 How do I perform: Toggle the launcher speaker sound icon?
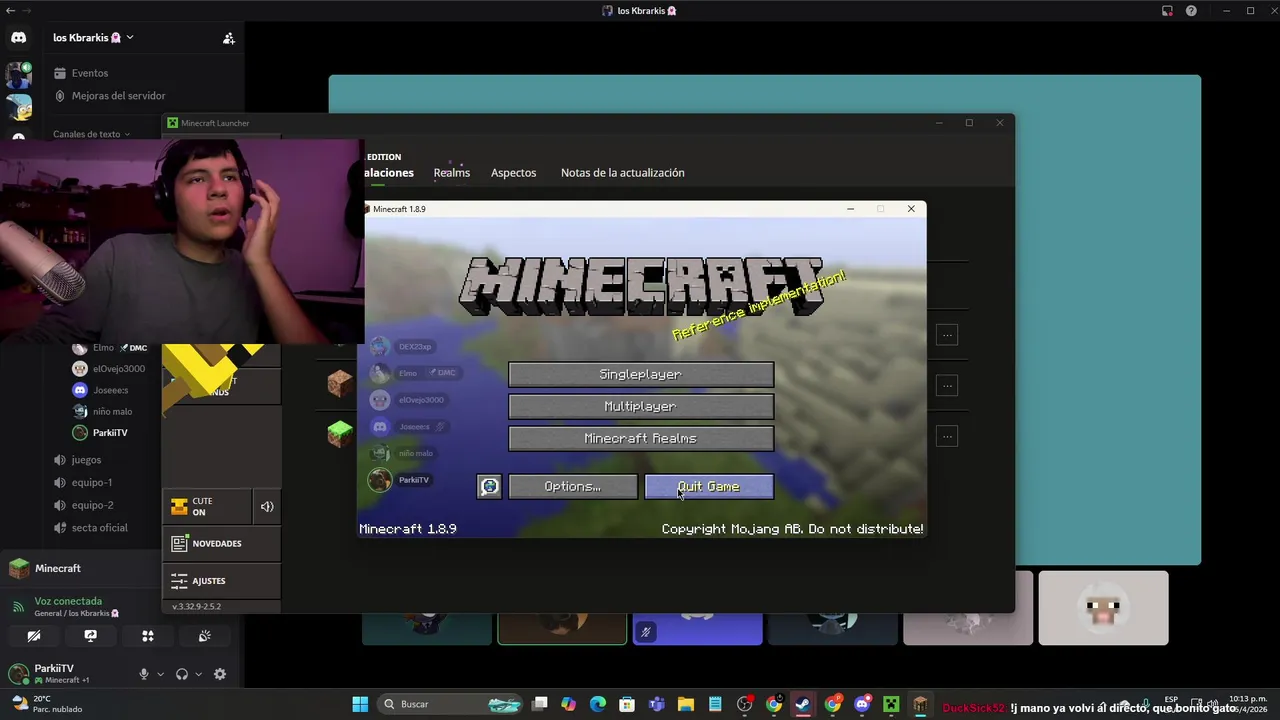[x=267, y=507]
